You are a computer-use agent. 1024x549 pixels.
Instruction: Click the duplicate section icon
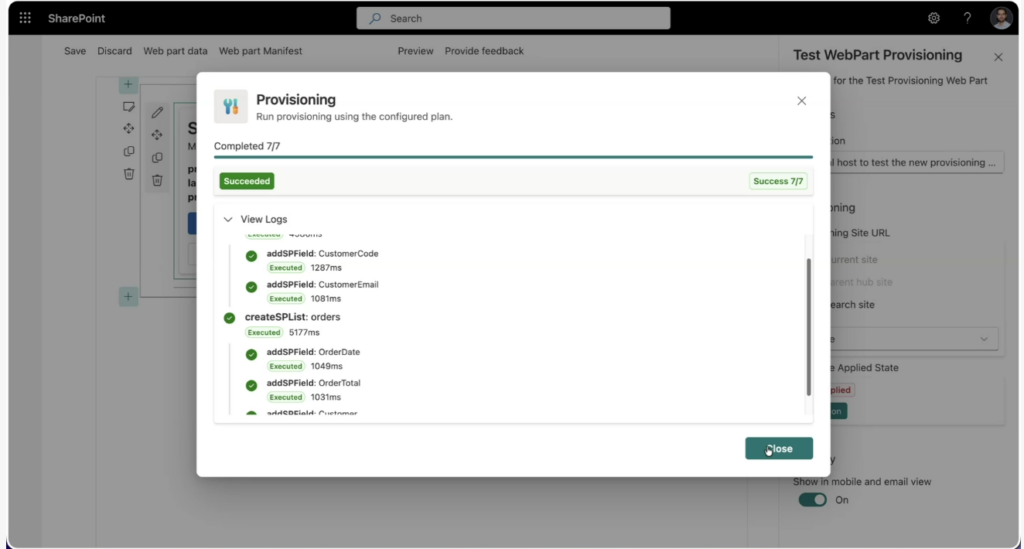pos(129,151)
